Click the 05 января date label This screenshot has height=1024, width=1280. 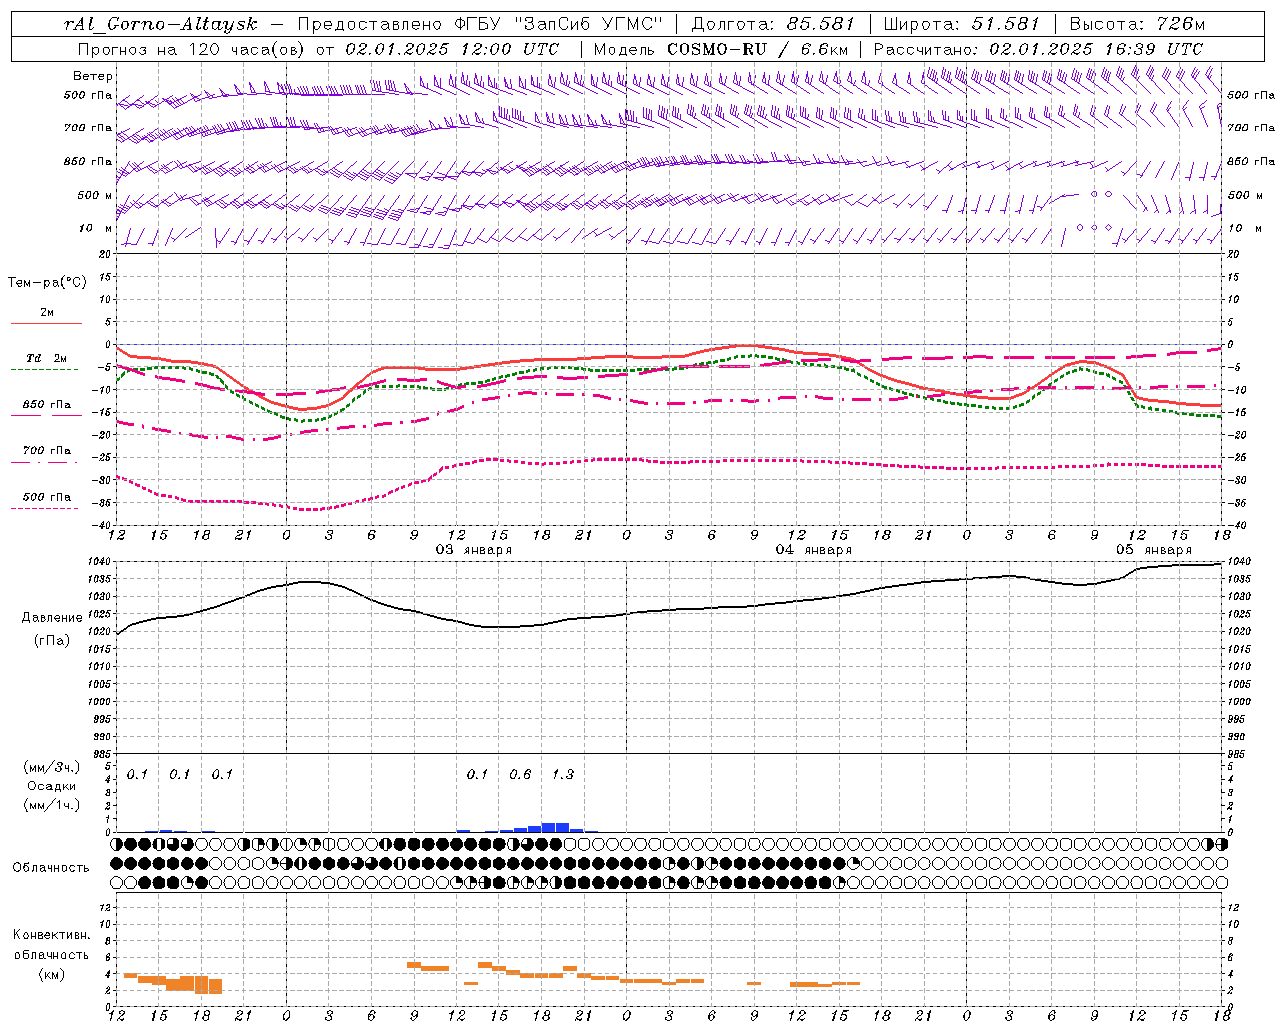click(1154, 549)
